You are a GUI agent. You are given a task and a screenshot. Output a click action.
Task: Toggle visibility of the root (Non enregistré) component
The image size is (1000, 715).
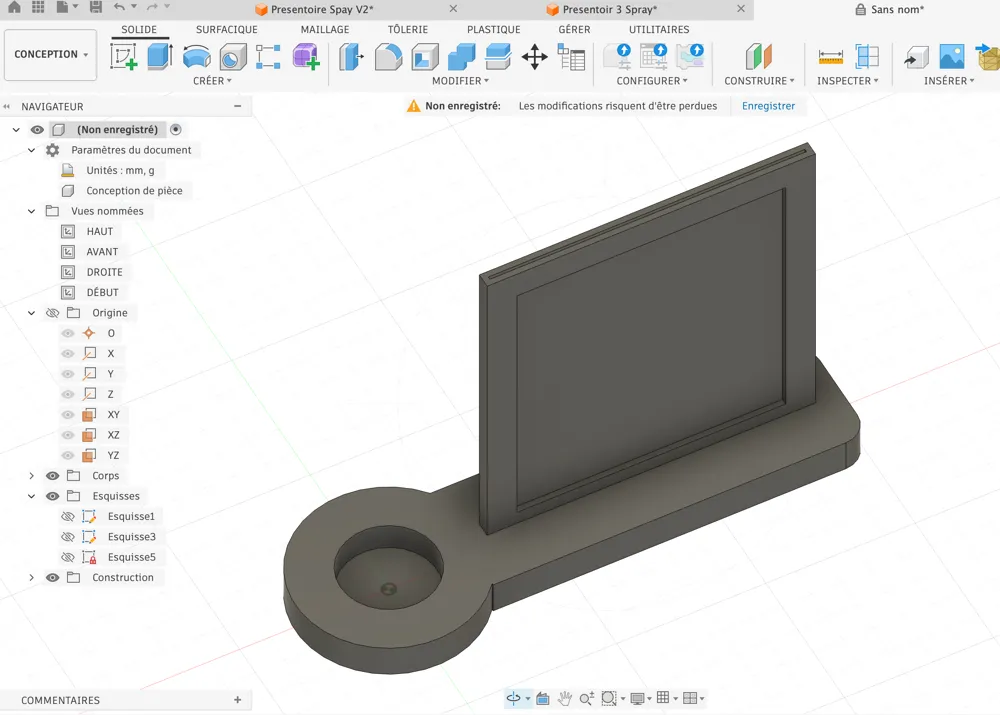(x=37, y=129)
